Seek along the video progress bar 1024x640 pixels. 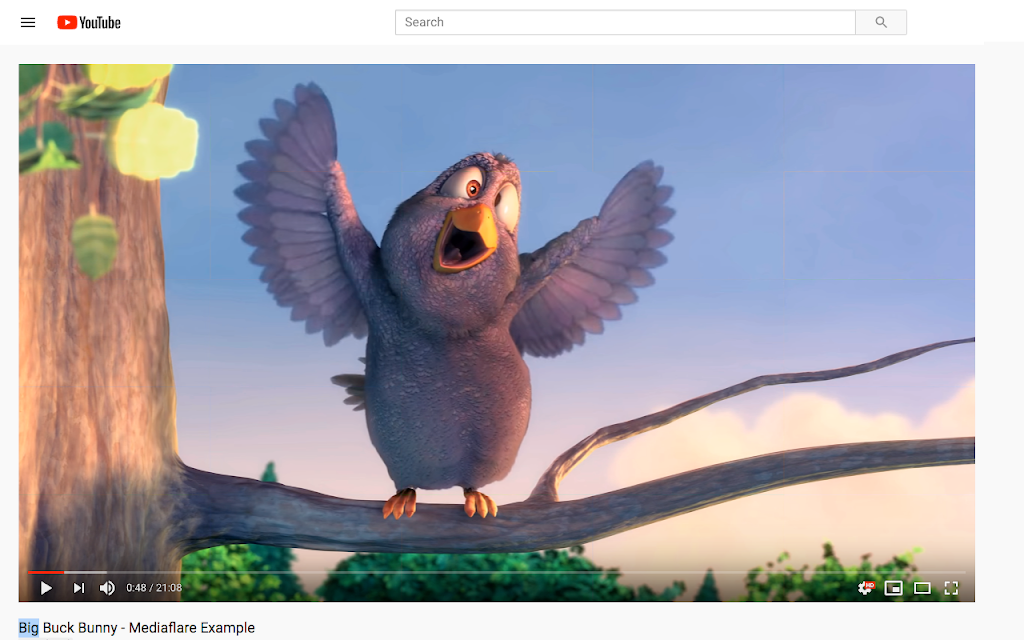coord(496,572)
